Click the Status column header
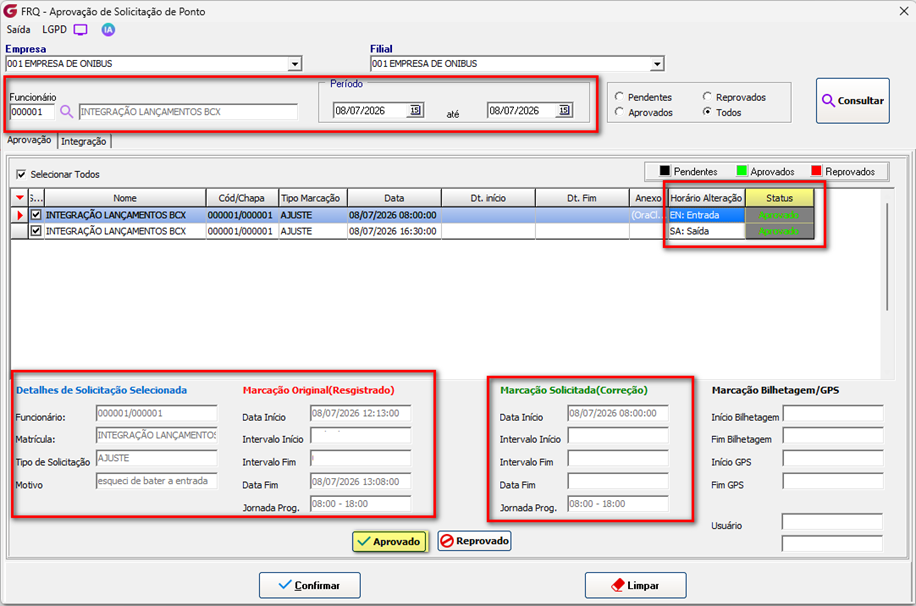Image resolution: width=916 pixels, height=606 pixels. [780, 198]
